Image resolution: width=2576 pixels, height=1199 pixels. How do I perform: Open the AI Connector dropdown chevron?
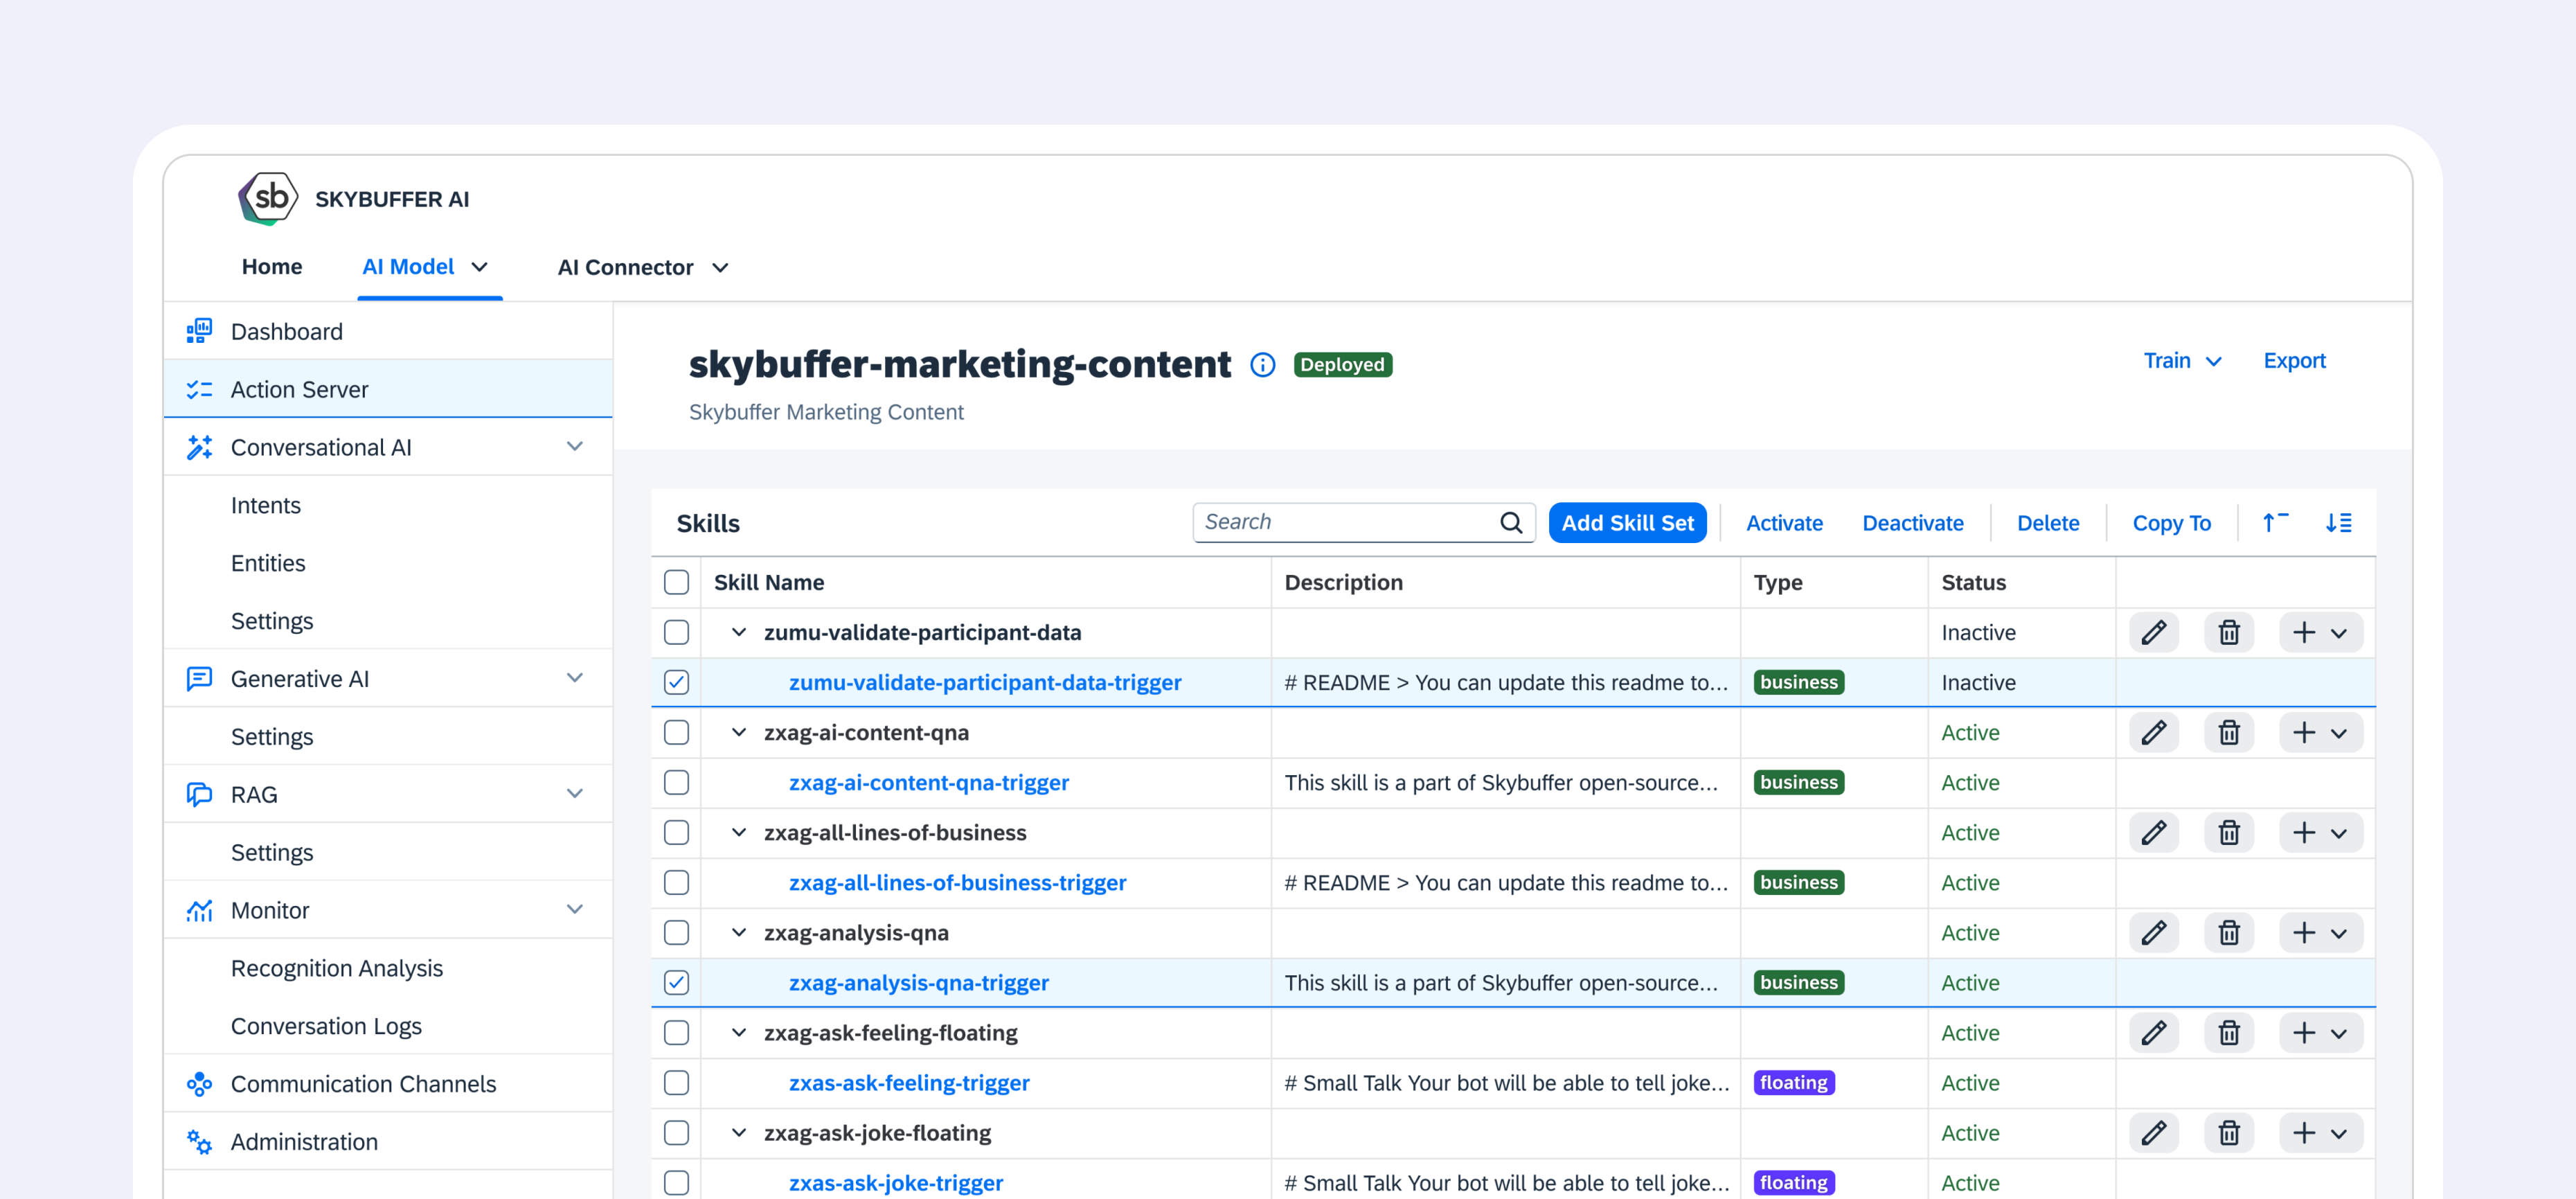[719, 268]
